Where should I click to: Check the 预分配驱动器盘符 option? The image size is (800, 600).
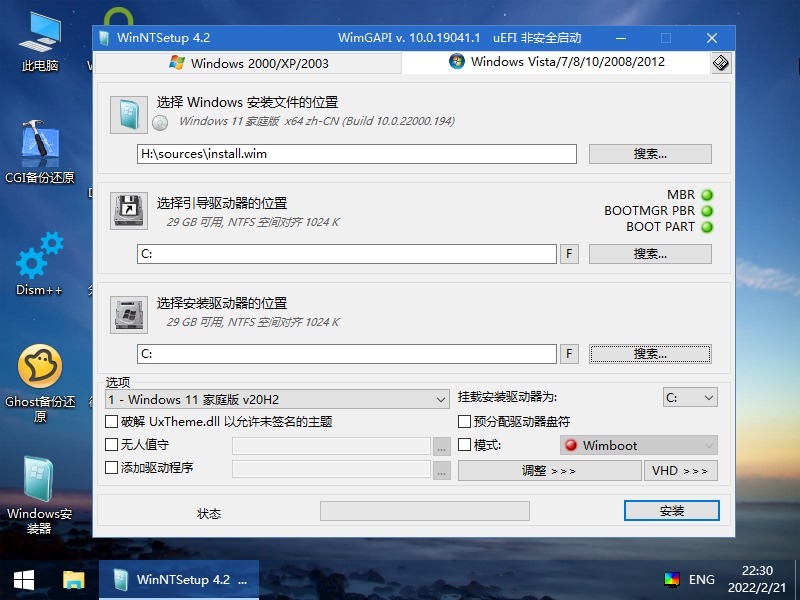(x=464, y=422)
